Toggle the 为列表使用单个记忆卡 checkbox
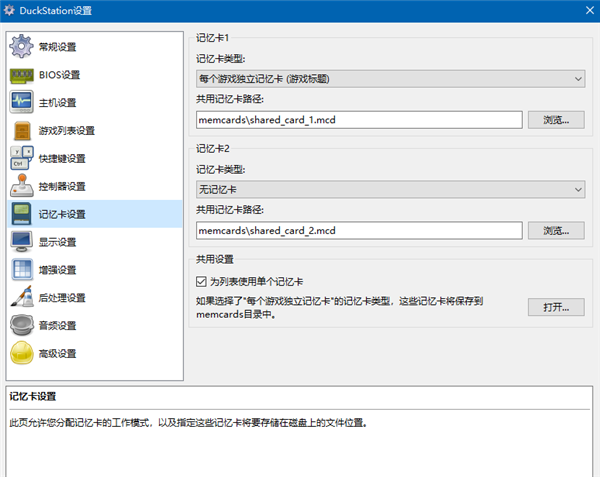This screenshot has height=477, width=600. click(201, 281)
